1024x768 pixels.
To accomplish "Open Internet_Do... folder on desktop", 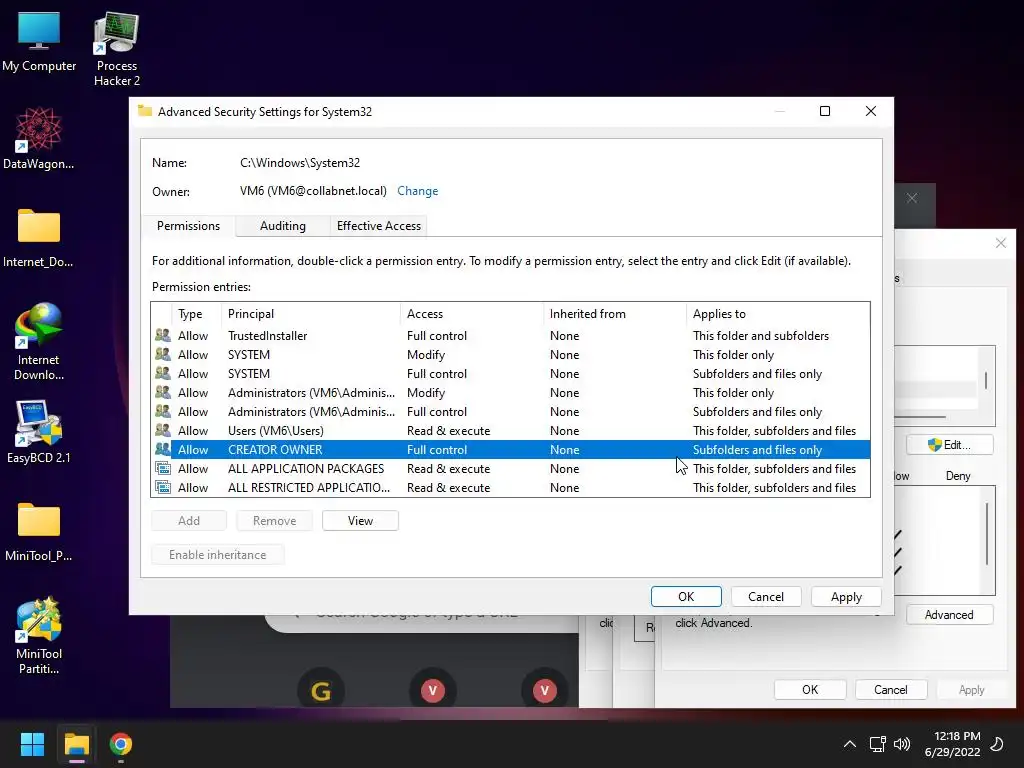I will (39, 238).
